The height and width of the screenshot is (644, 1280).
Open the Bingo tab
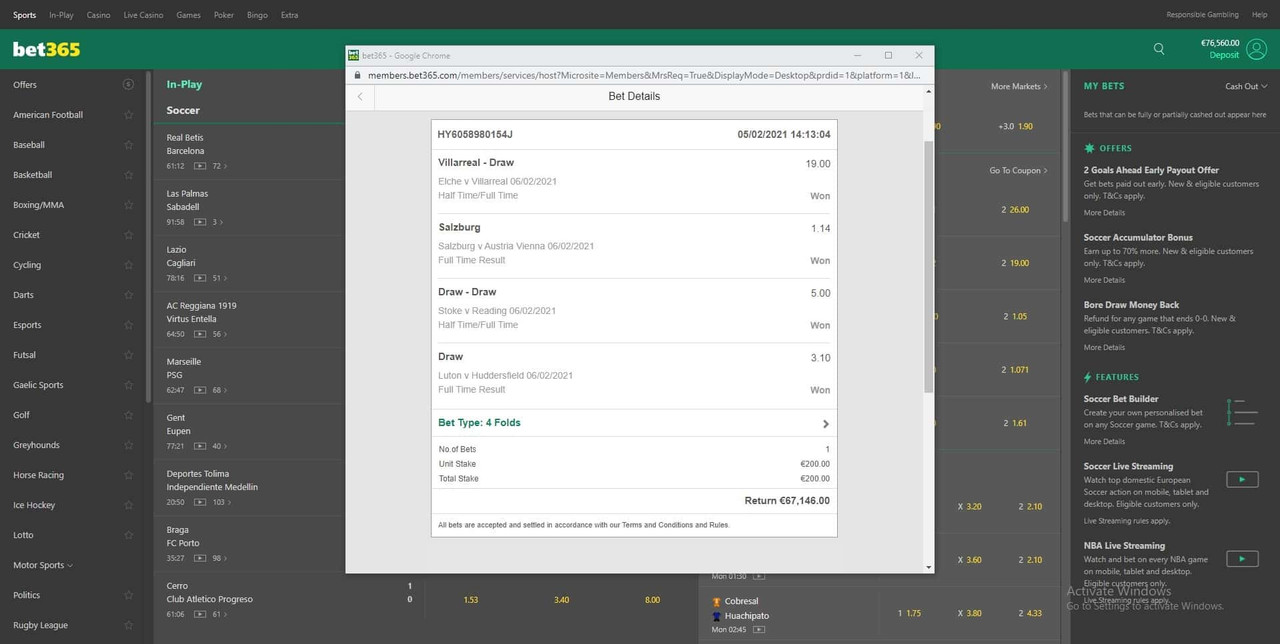[x=257, y=15]
